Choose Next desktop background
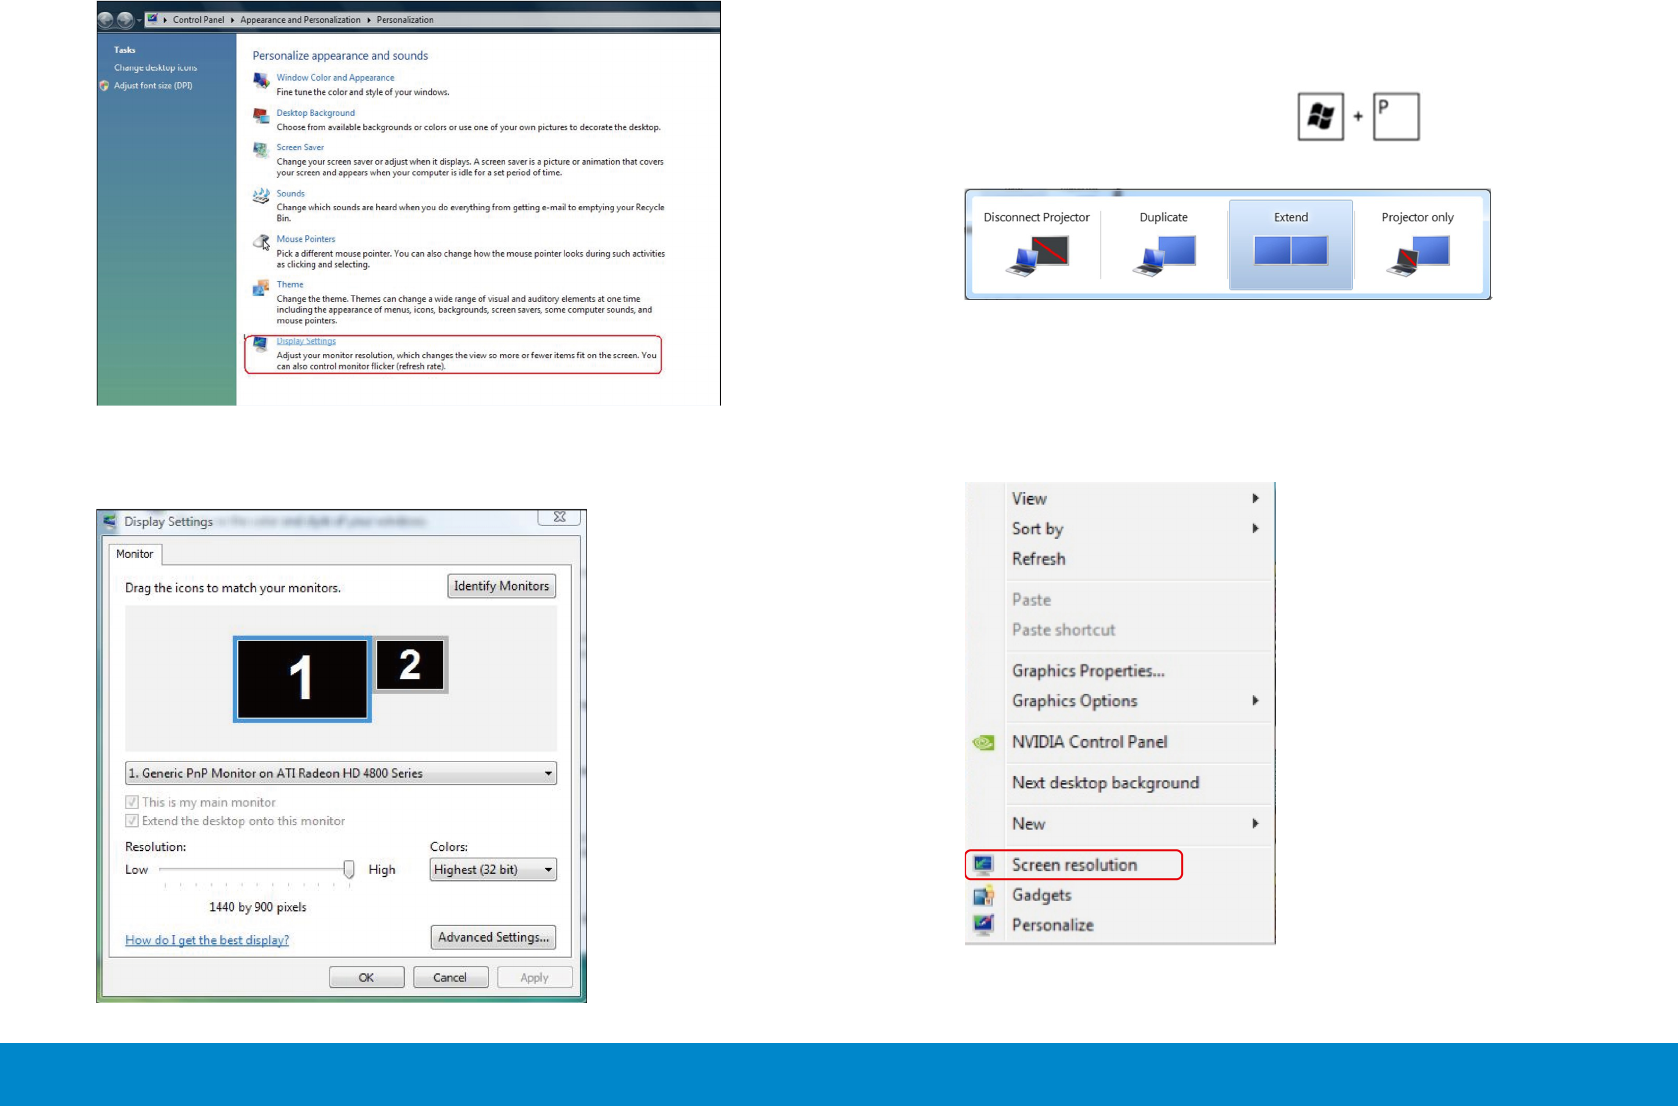 coord(1106,783)
